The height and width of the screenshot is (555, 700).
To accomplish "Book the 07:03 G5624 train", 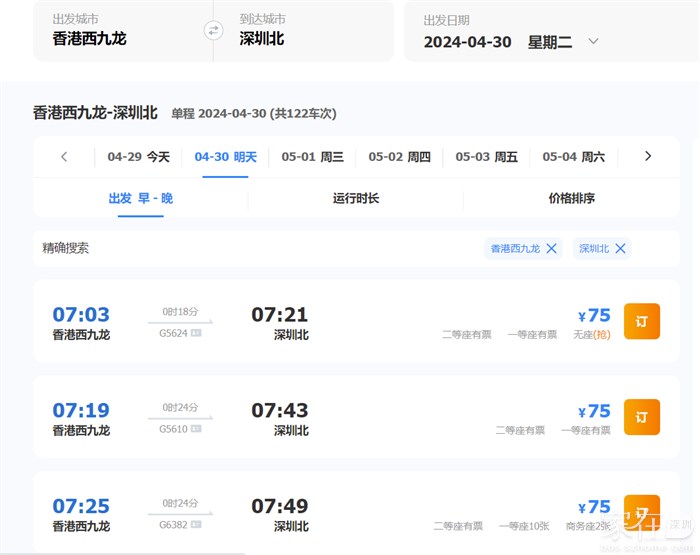I will point(642,321).
